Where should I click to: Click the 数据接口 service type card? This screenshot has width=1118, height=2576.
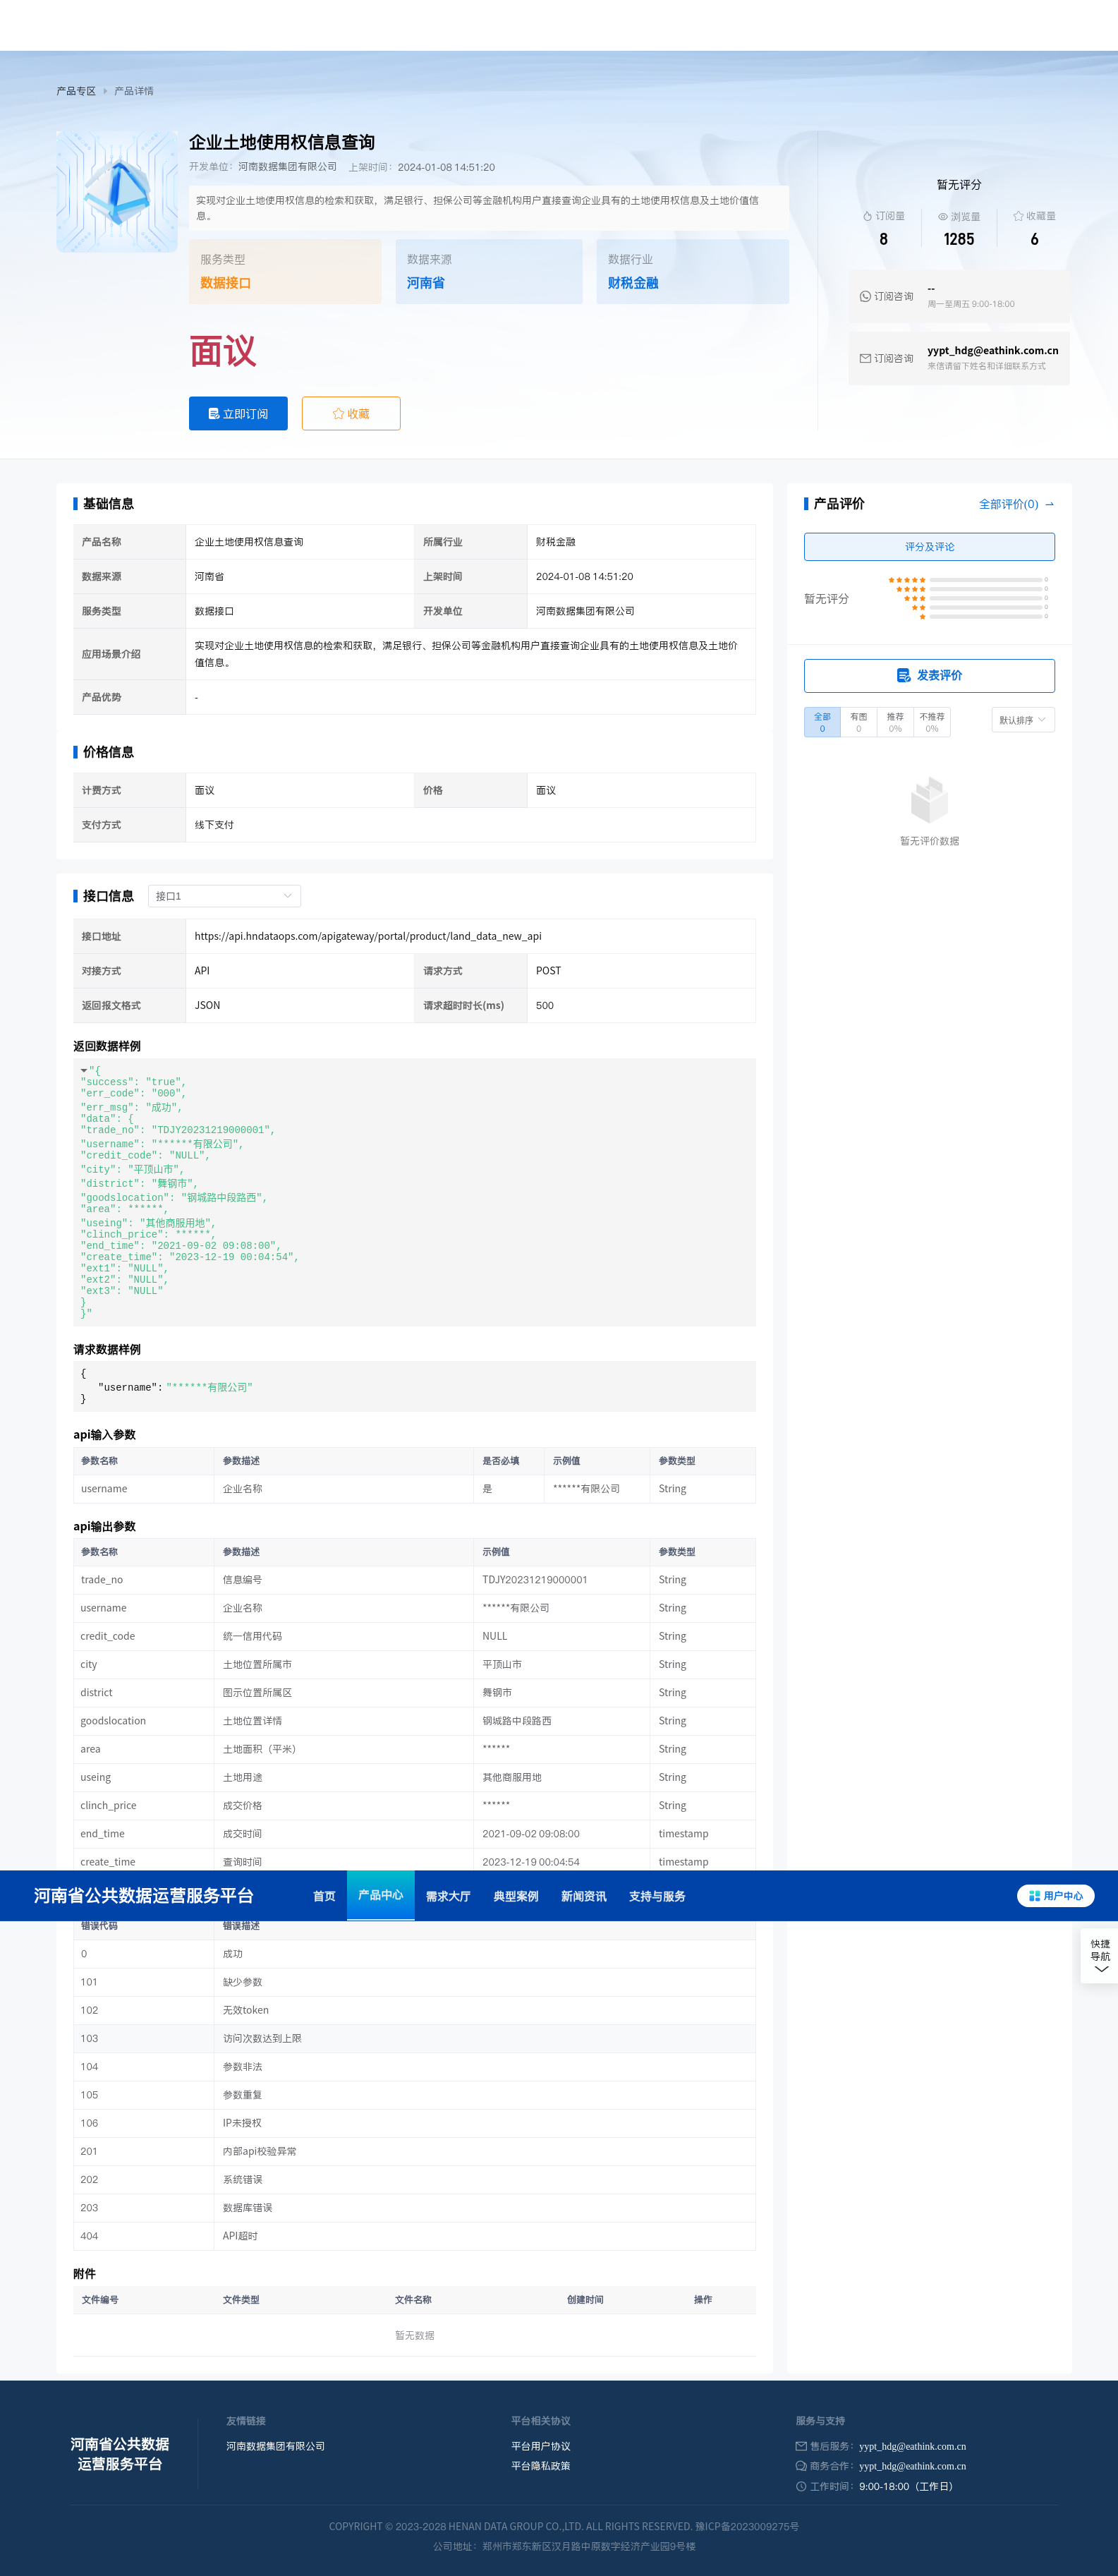(x=285, y=271)
